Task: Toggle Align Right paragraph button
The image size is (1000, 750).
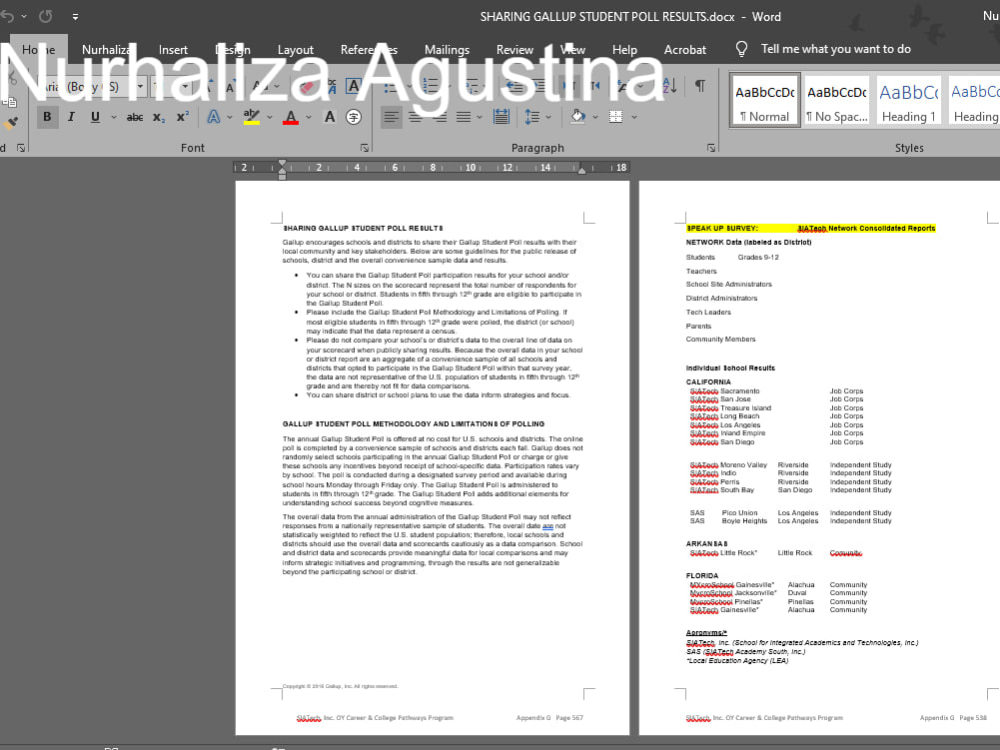Action: (439, 117)
